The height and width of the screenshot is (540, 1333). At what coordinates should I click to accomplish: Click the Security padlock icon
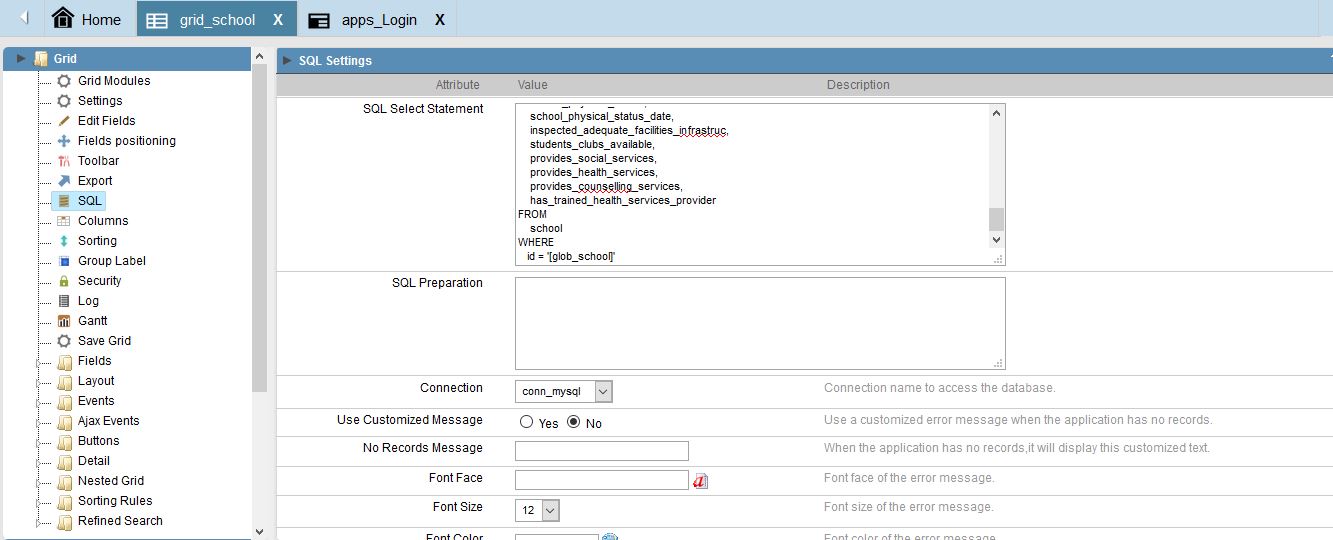(x=64, y=281)
